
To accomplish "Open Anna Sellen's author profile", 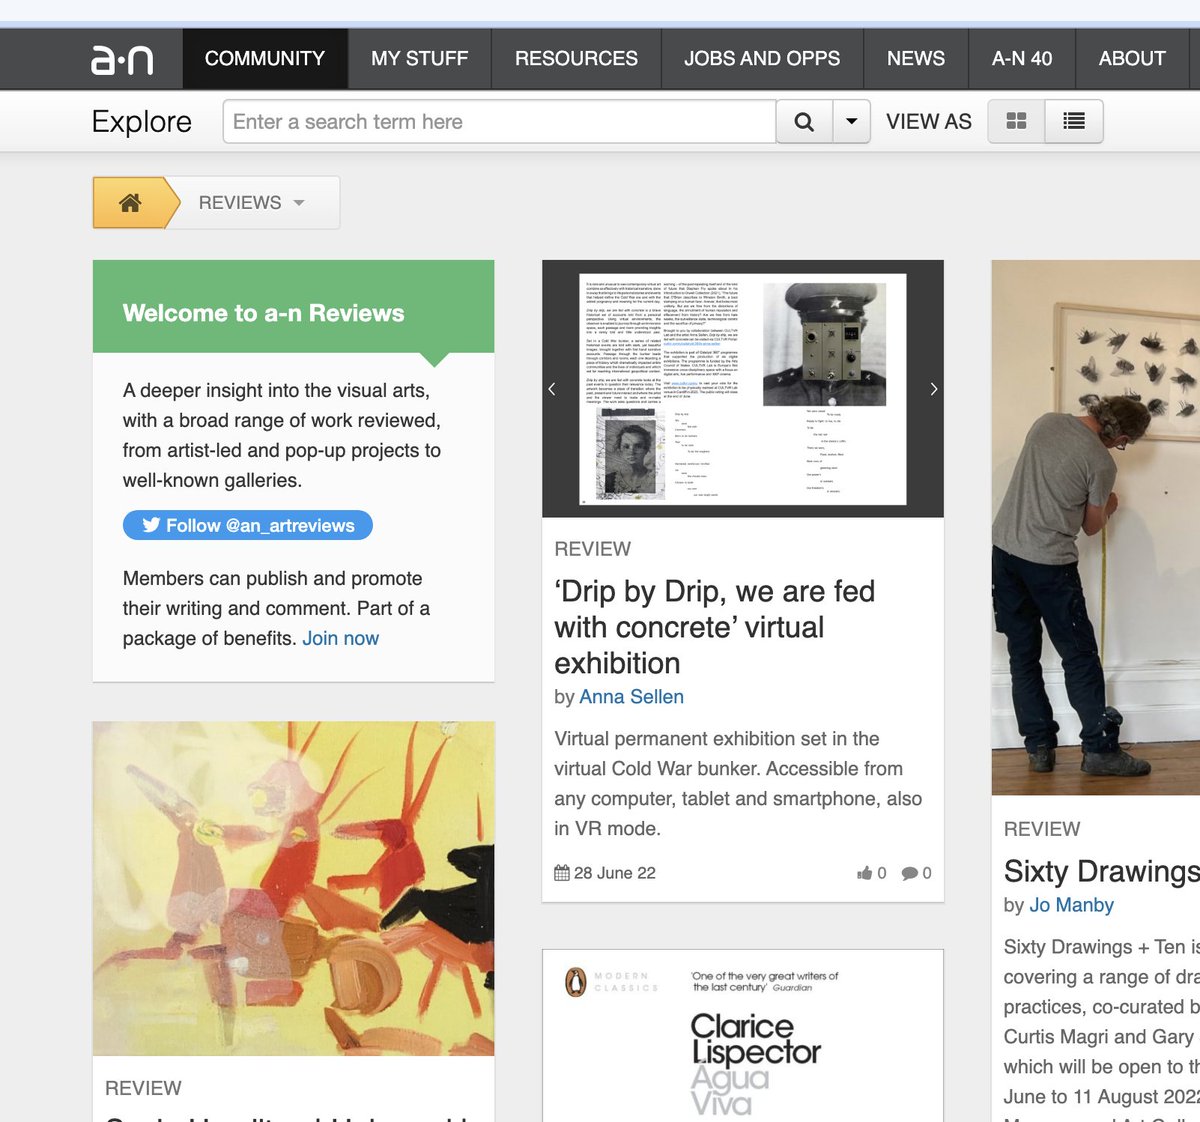I will tap(631, 697).
